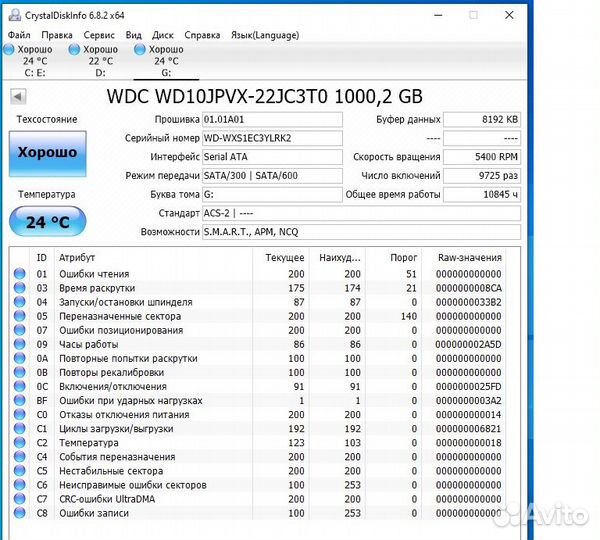Click status orb for Переназначенные сектора
This screenshot has width=600, height=540.
[x=20, y=316]
